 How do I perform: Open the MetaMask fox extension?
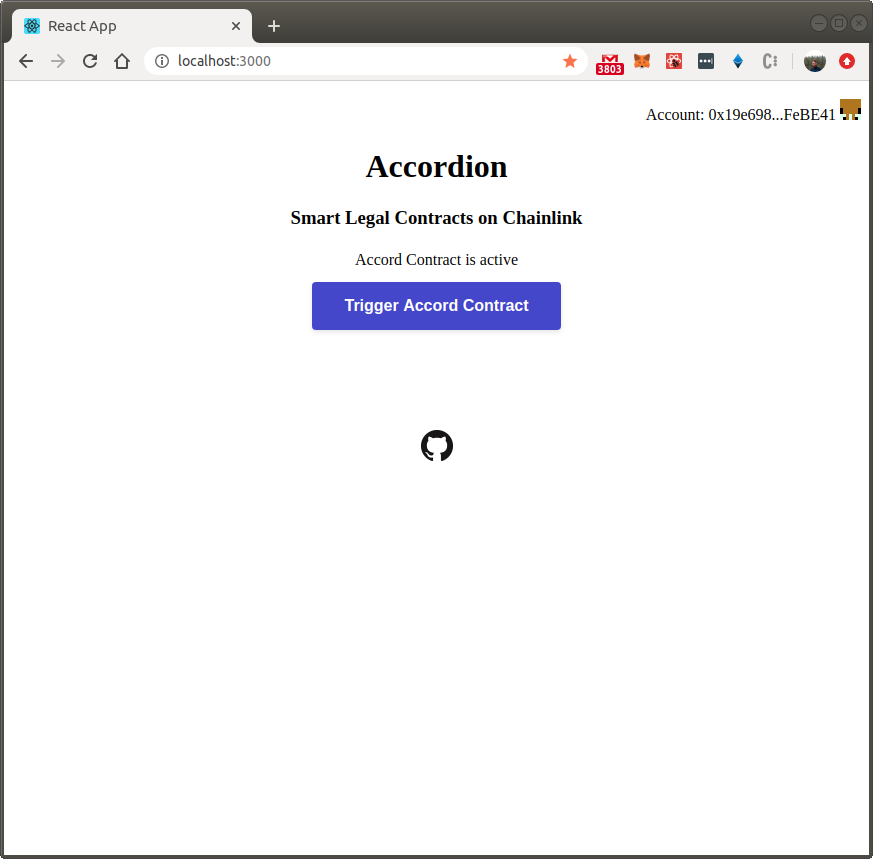click(x=642, y=61)
